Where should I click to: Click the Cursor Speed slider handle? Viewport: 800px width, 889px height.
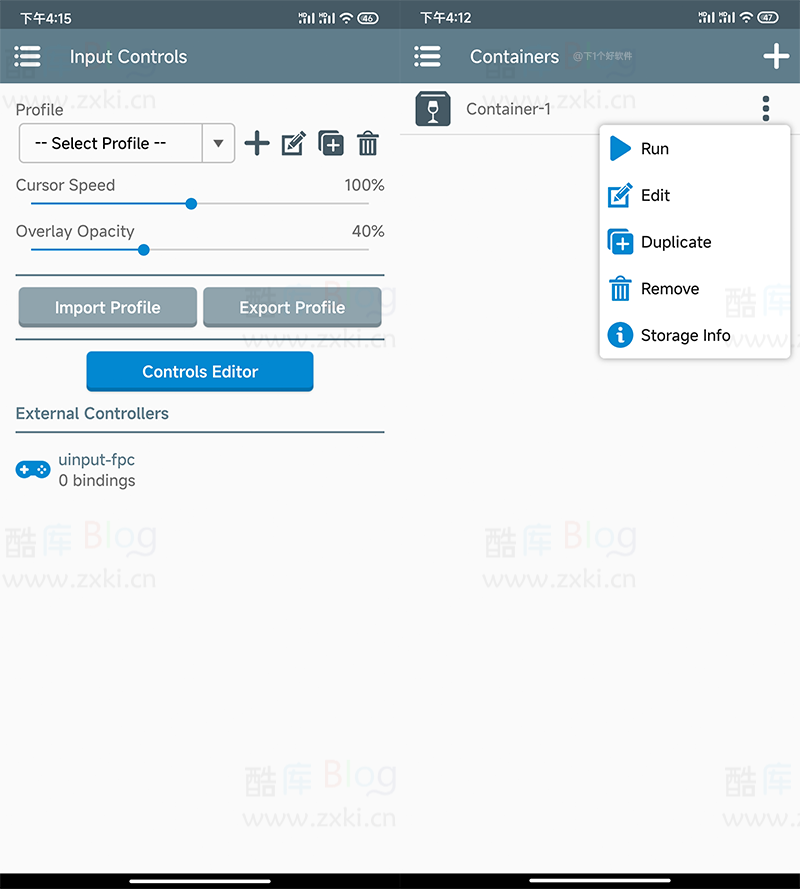[191, 204]
